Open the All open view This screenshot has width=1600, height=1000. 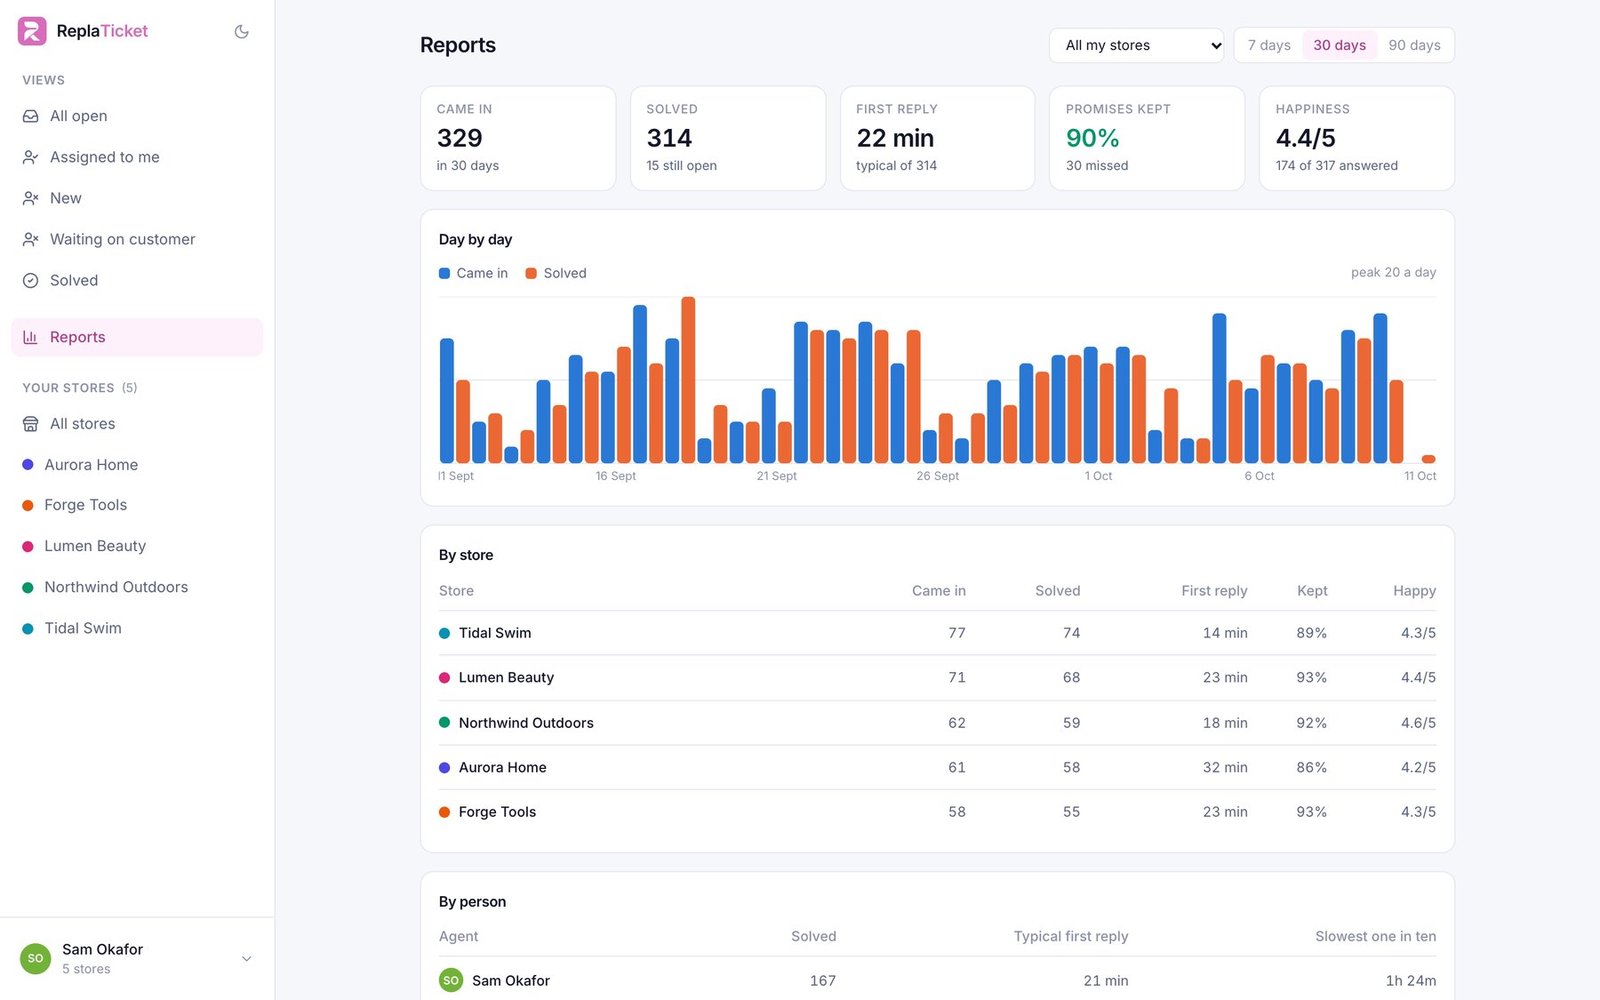[x=137, y=116]
